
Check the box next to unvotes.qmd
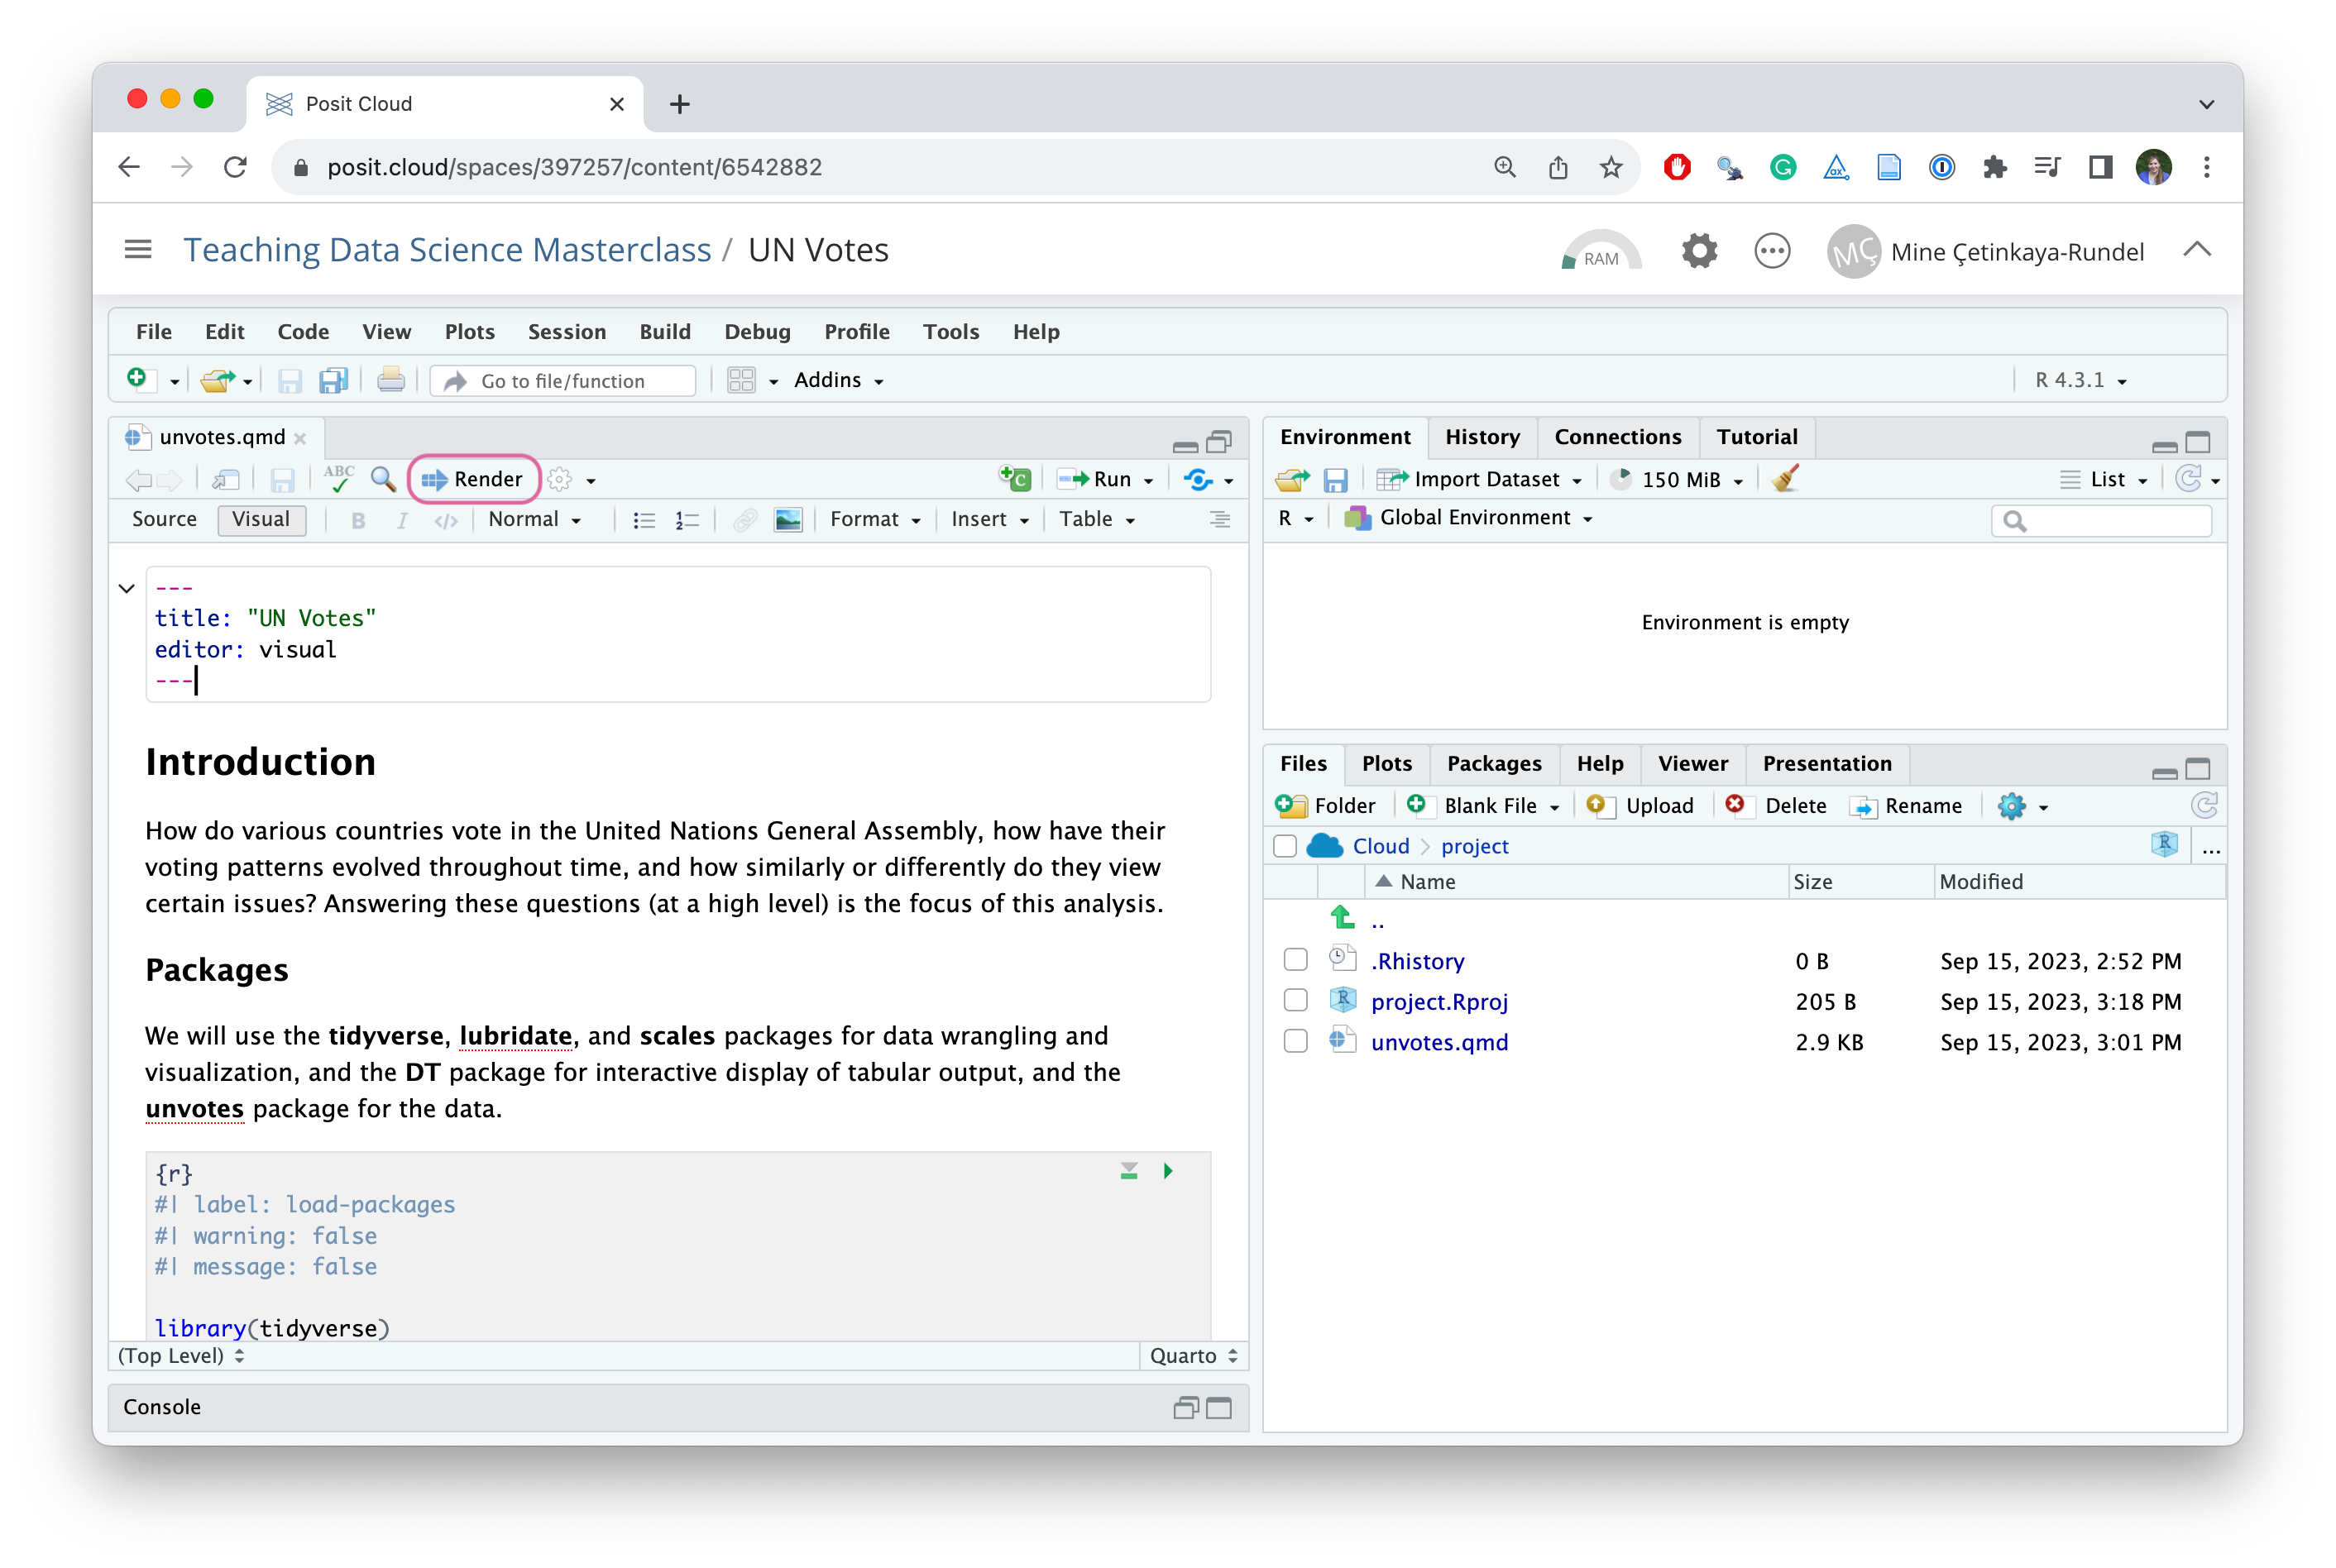coord(1295,1041)
